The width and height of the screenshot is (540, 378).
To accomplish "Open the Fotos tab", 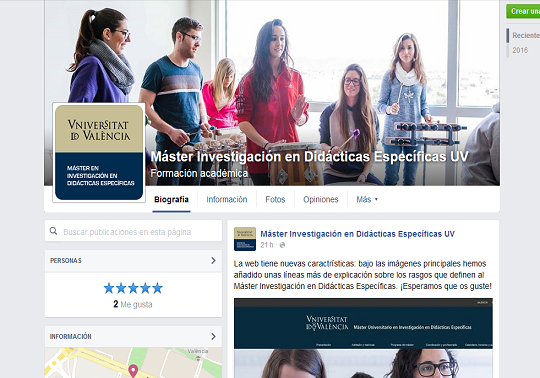I will [x=275, y=200].
